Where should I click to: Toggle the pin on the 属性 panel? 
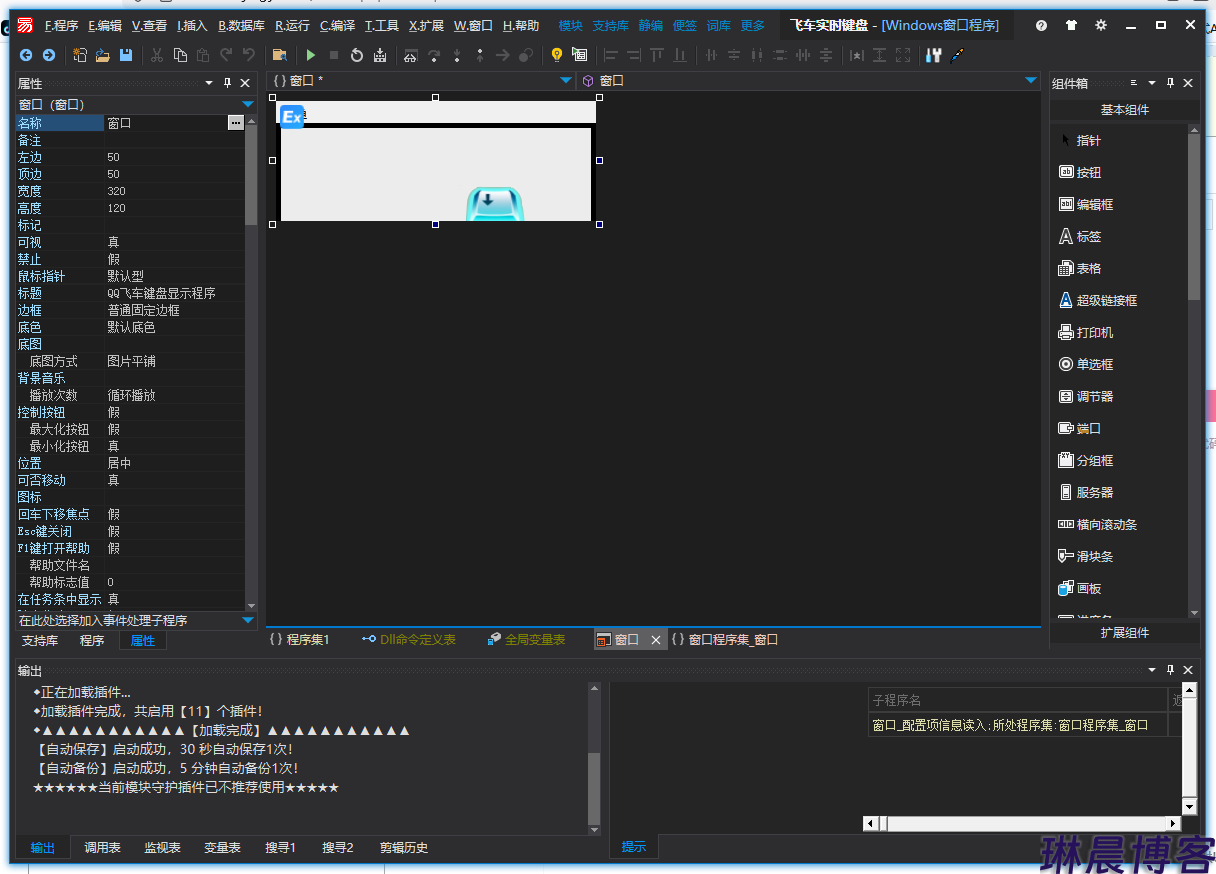pos(227,83)
